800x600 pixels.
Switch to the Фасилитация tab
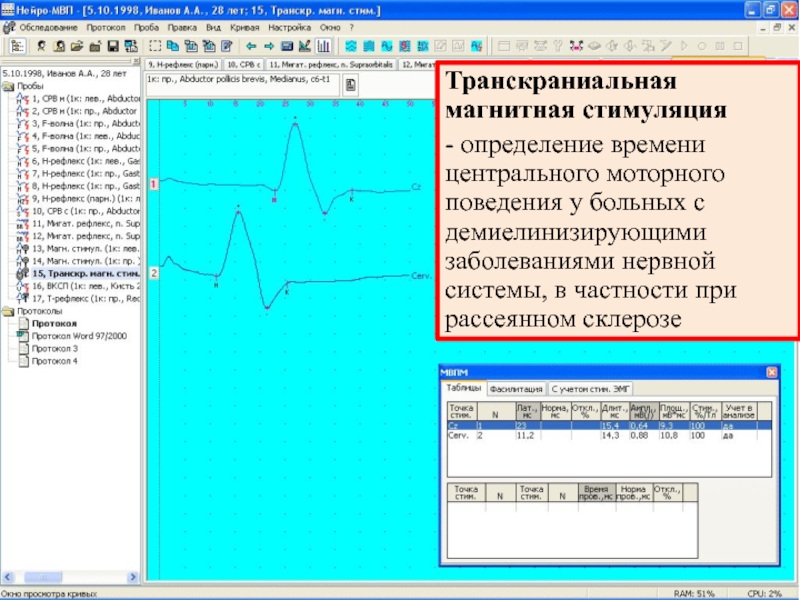point(516,388)
